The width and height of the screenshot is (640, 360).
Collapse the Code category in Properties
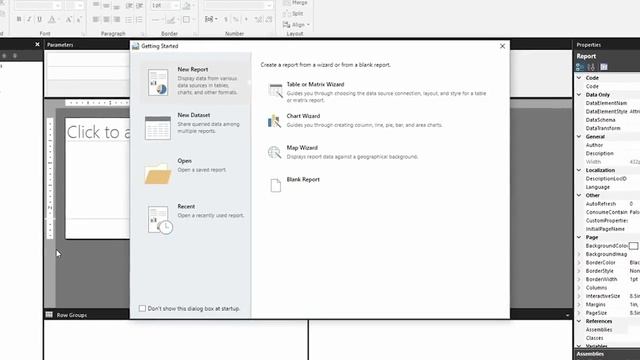[579, 78]
